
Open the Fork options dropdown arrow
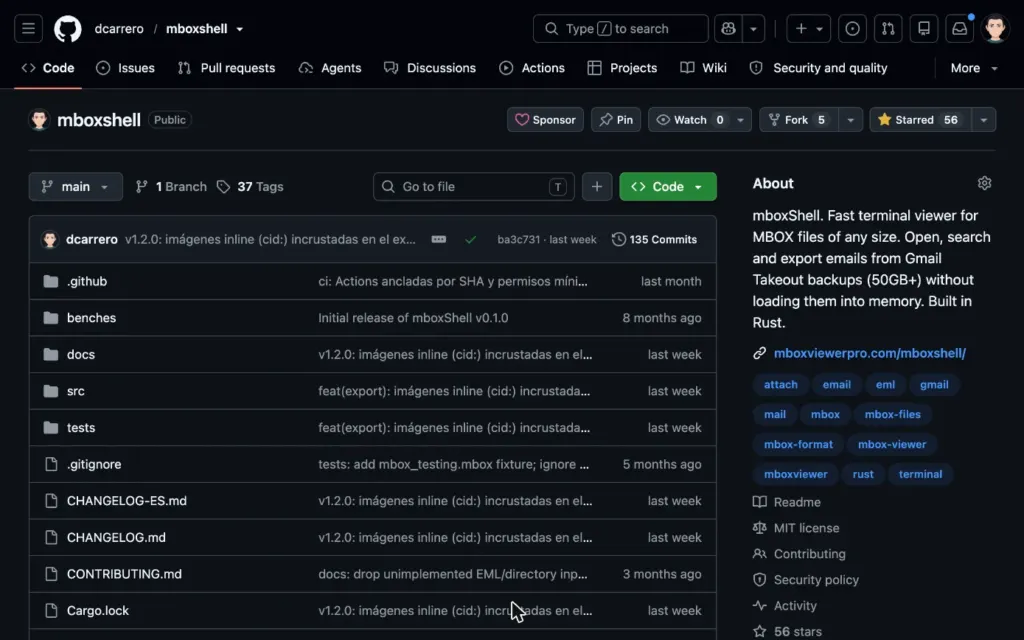click(850, 120)
